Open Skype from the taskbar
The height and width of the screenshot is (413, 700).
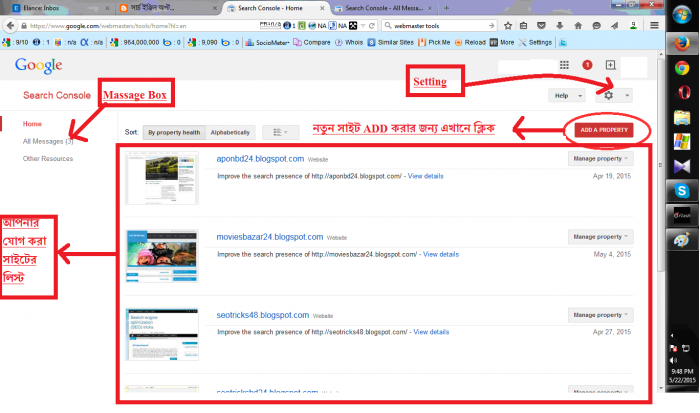coord(682,191)
